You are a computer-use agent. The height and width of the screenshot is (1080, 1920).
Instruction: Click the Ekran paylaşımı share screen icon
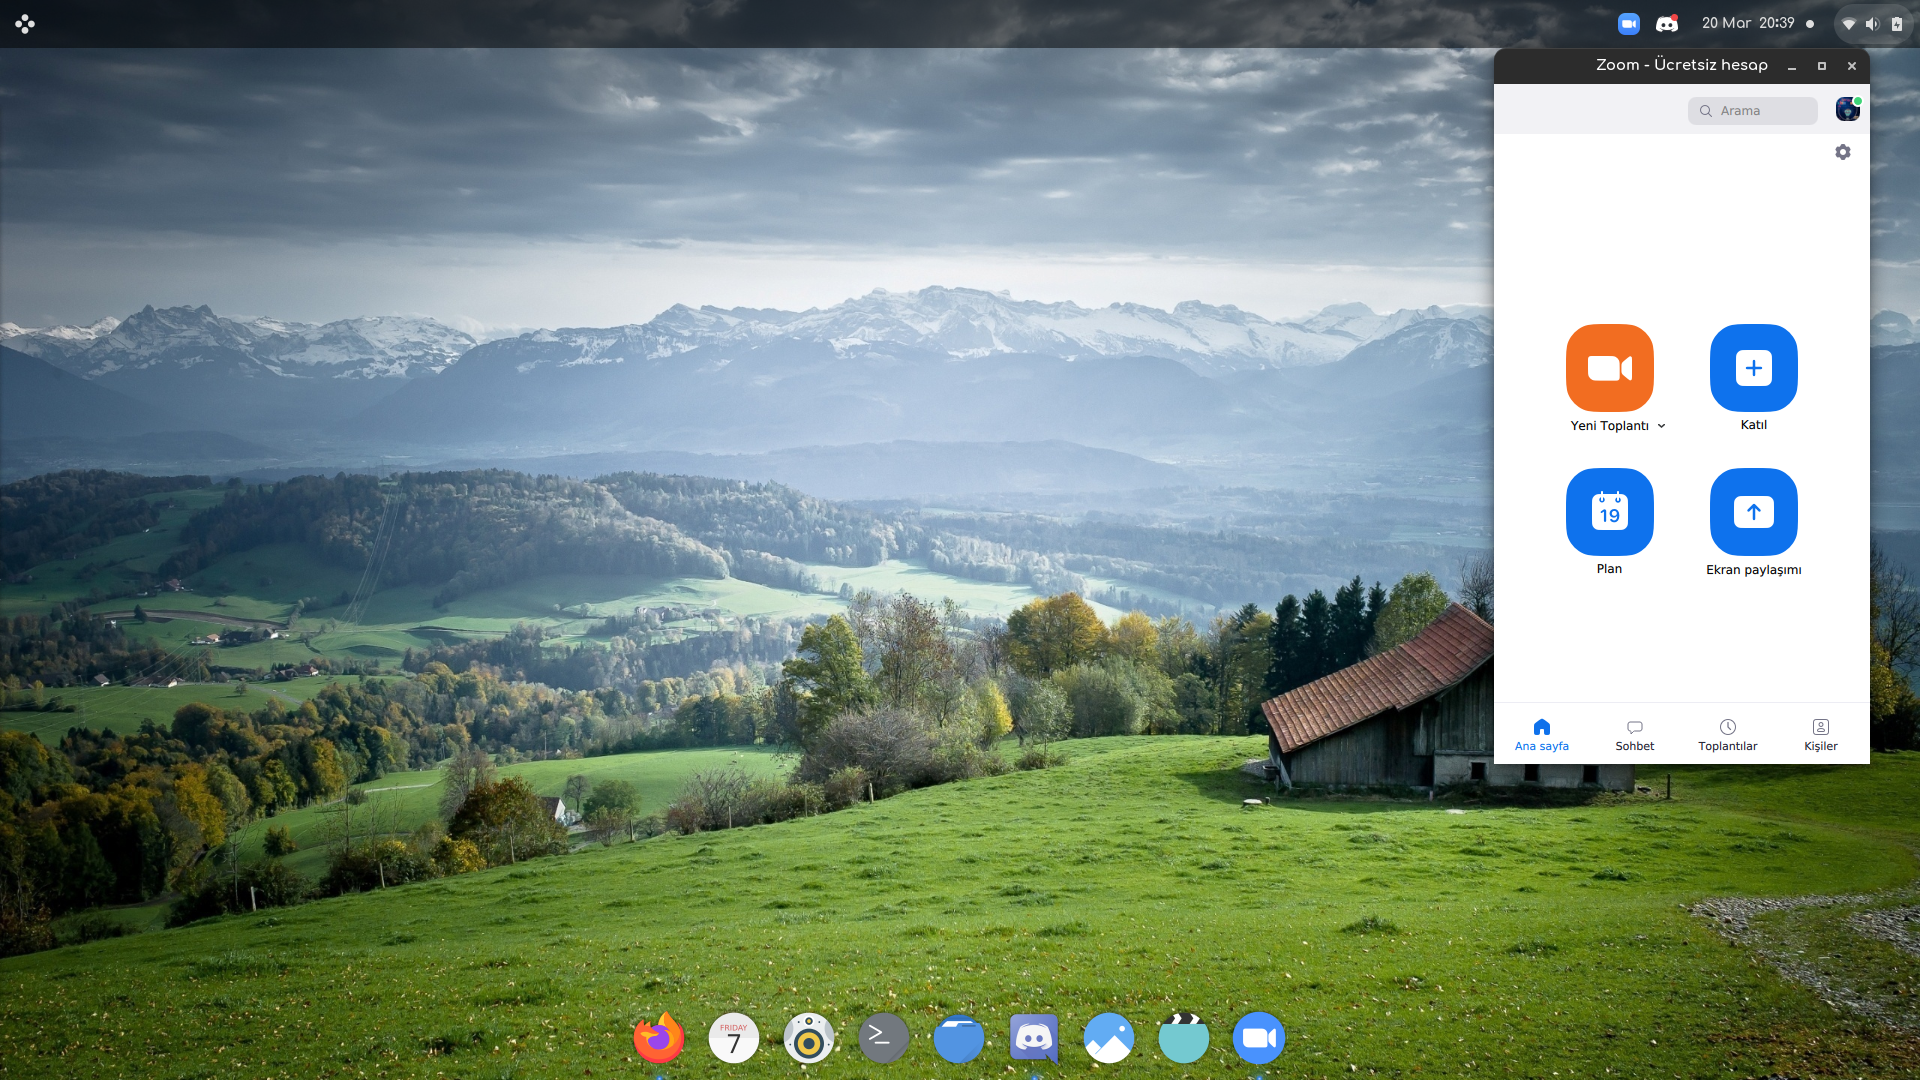[x=1753, y=512]
